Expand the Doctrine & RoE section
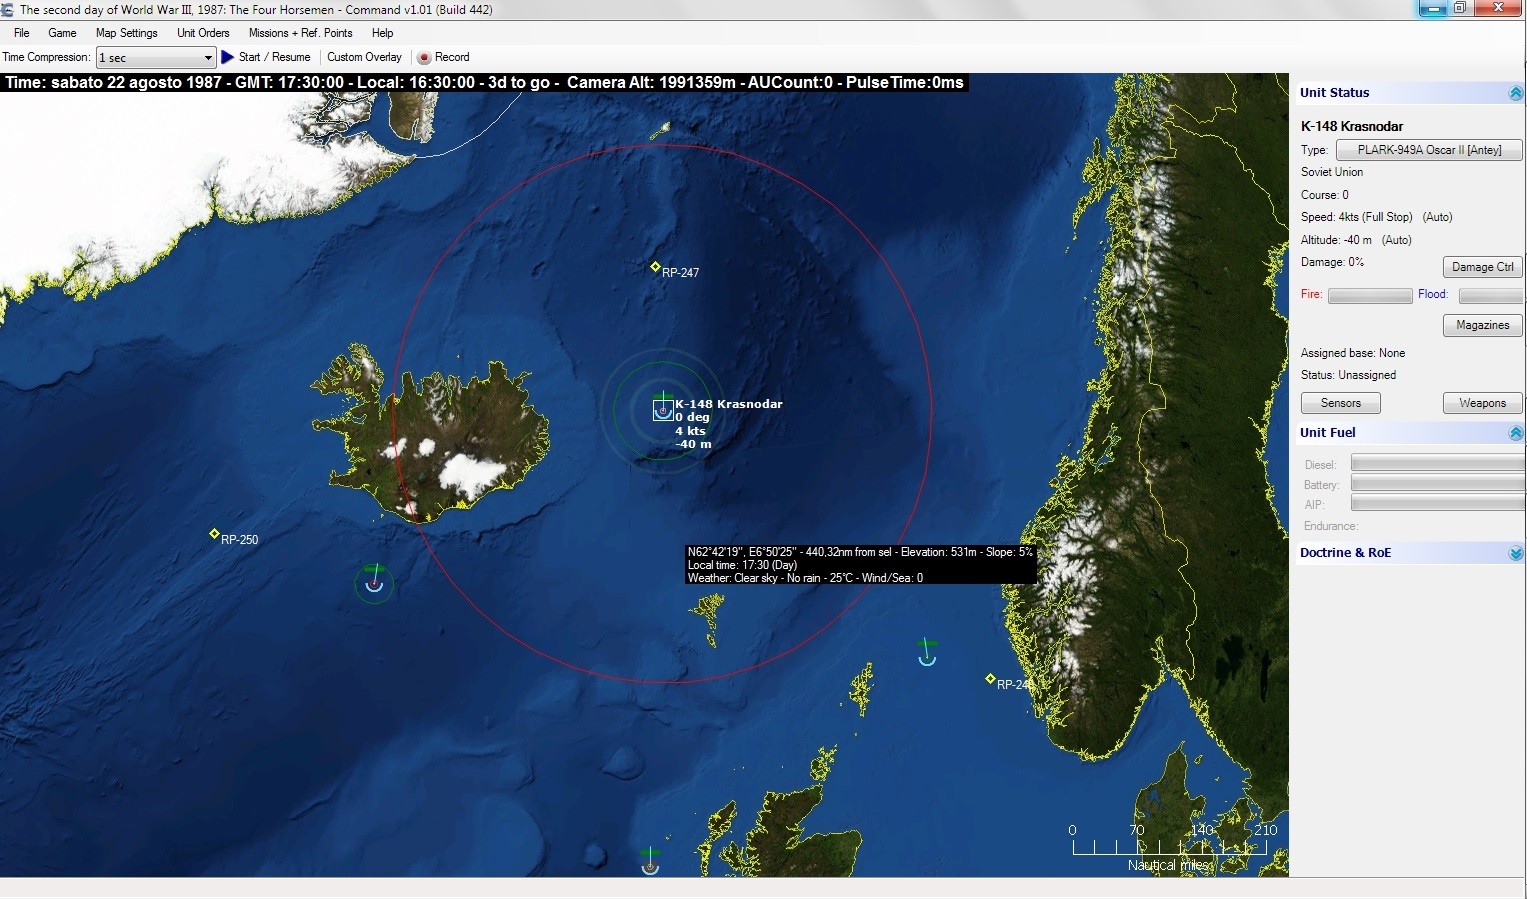This screenshot has height=899, width=1527. pos(1515,553)
